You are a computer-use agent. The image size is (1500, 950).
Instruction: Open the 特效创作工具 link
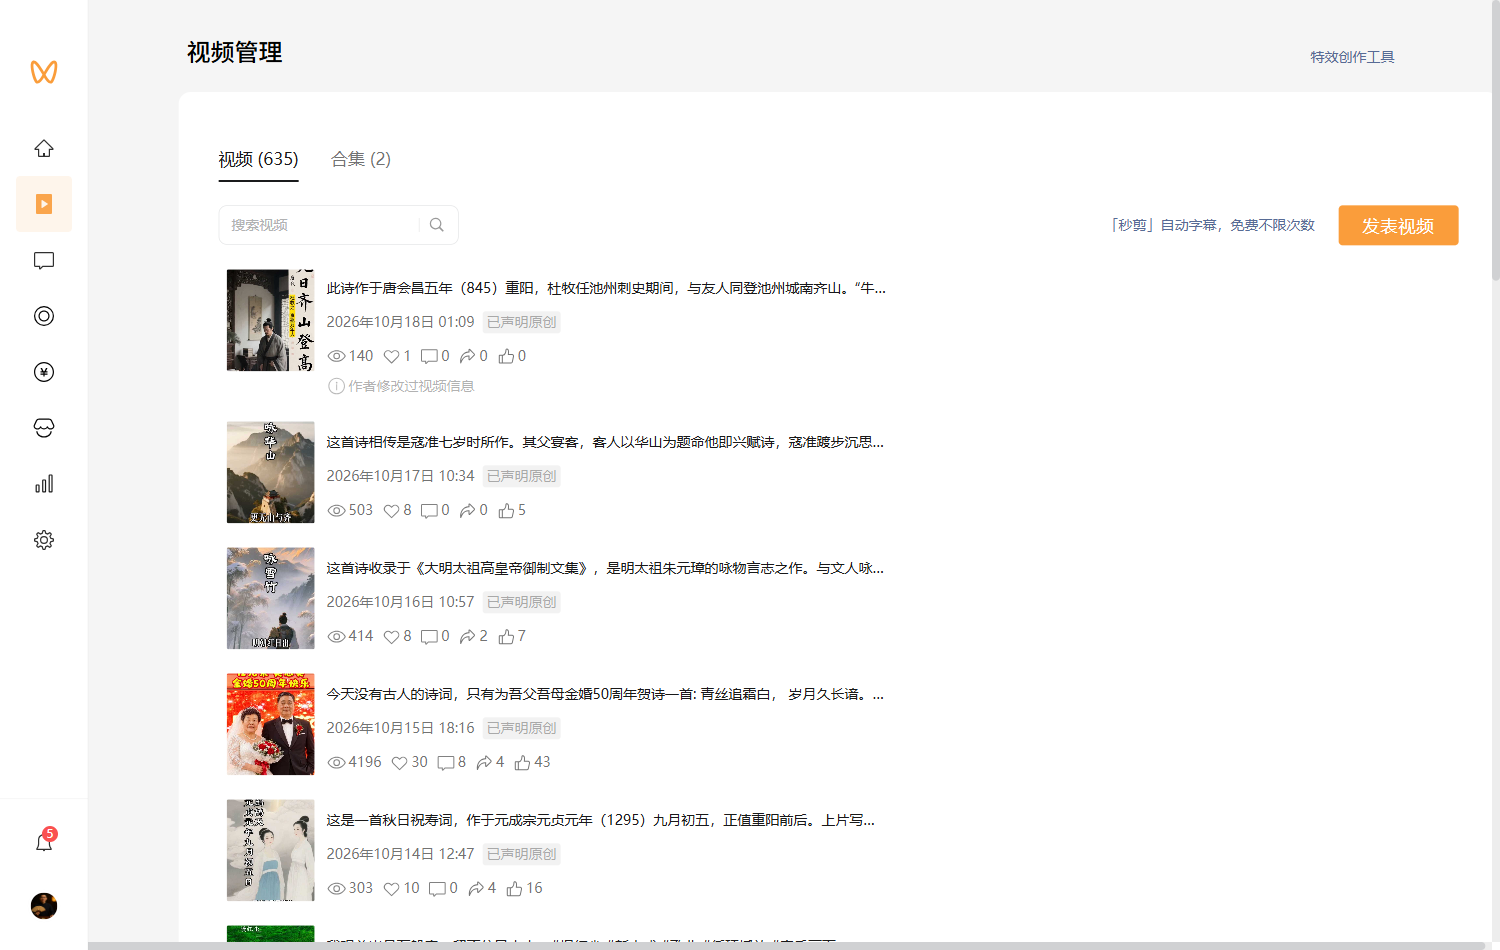(1352, 57)
